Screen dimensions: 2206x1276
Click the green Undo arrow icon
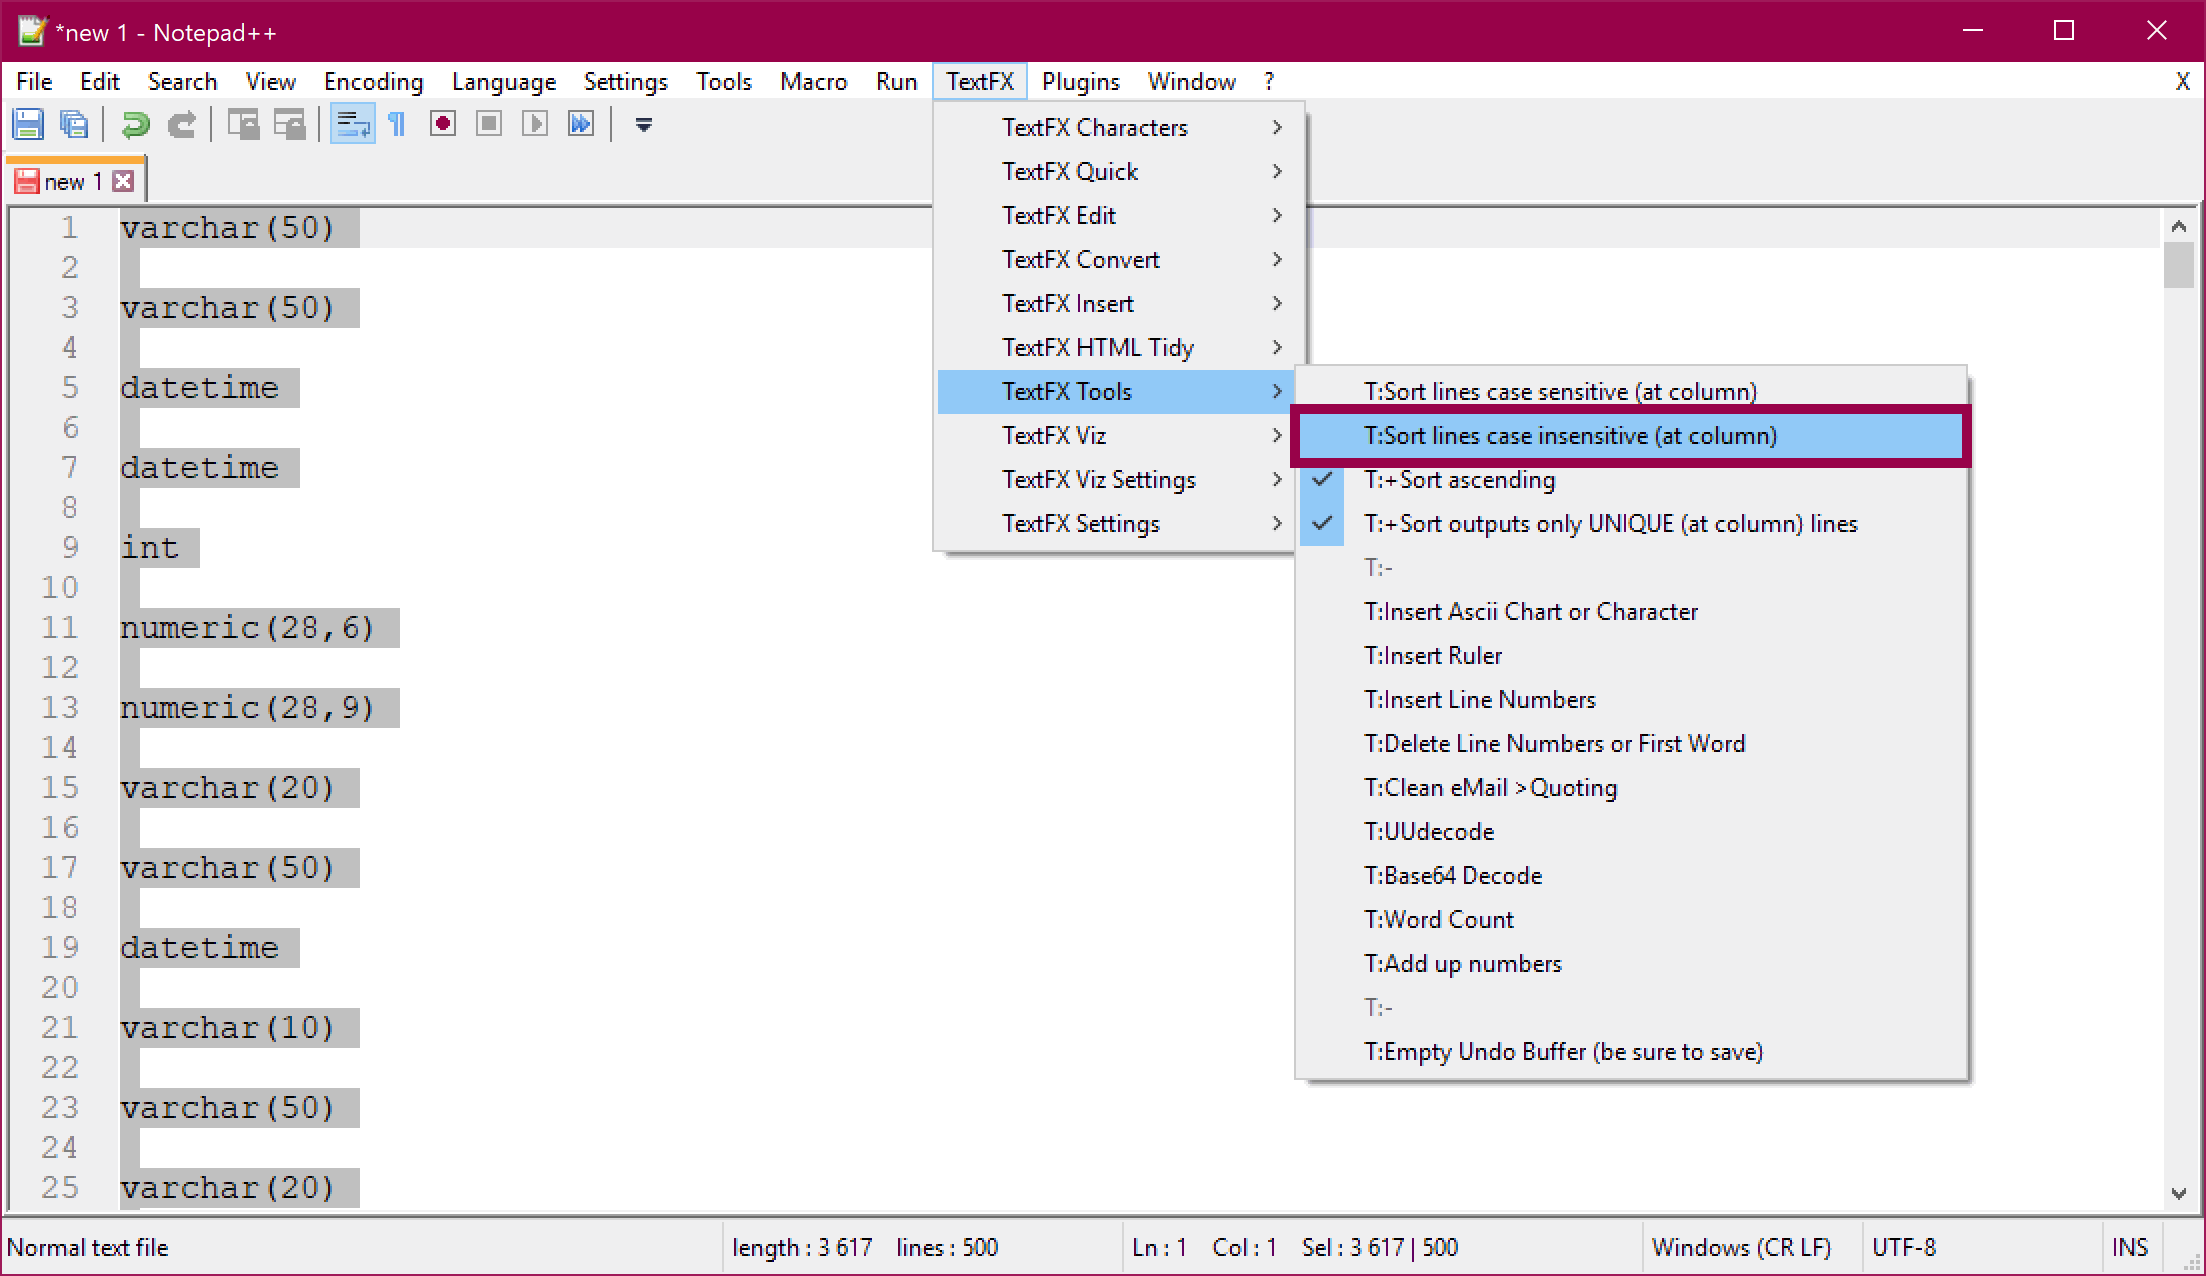[135, 125]
